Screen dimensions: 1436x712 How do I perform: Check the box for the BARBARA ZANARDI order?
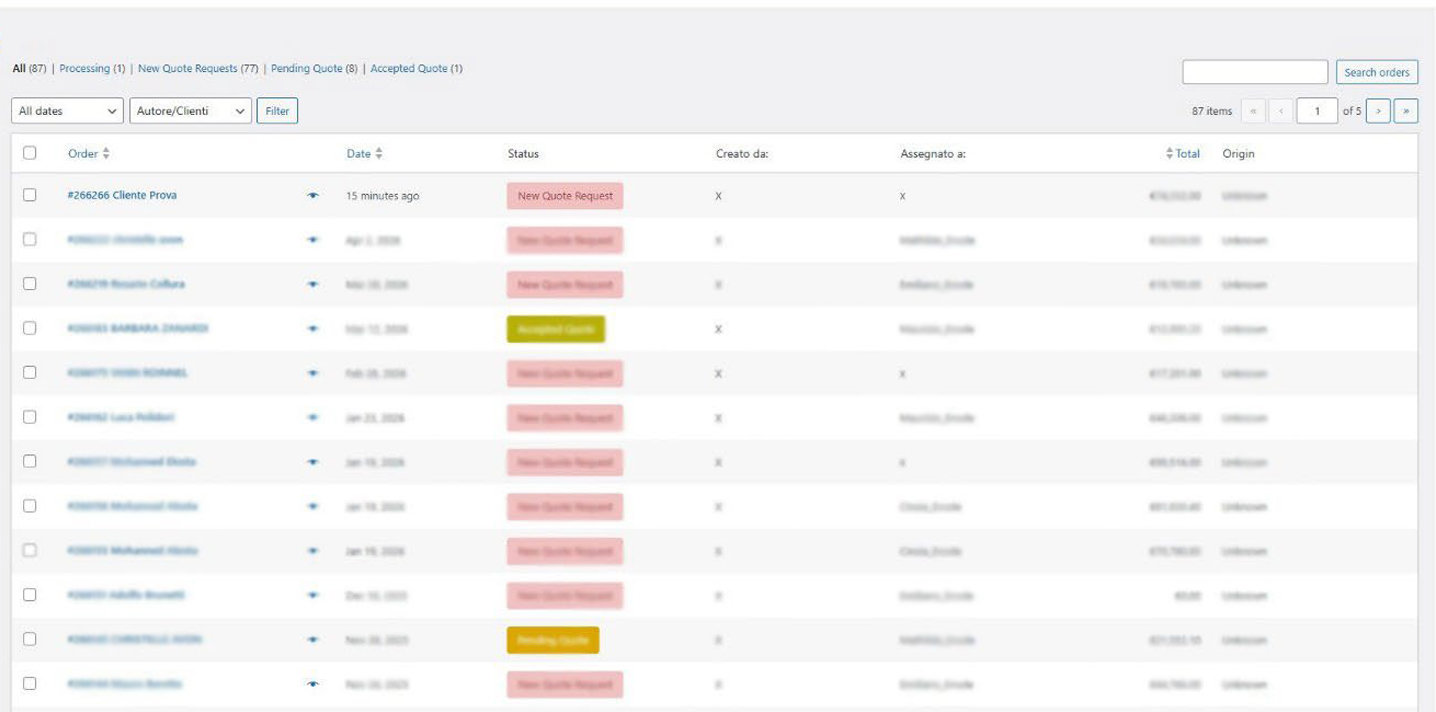(30, 328)
